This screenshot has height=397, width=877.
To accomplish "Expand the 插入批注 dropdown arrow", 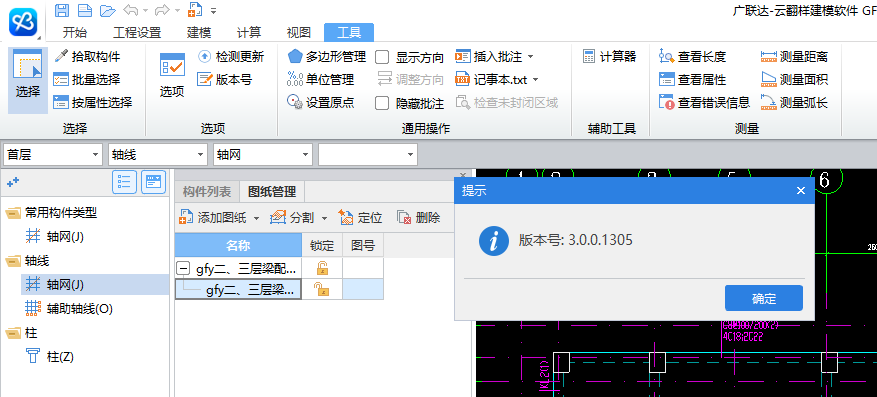I will [x=530, y=57].
